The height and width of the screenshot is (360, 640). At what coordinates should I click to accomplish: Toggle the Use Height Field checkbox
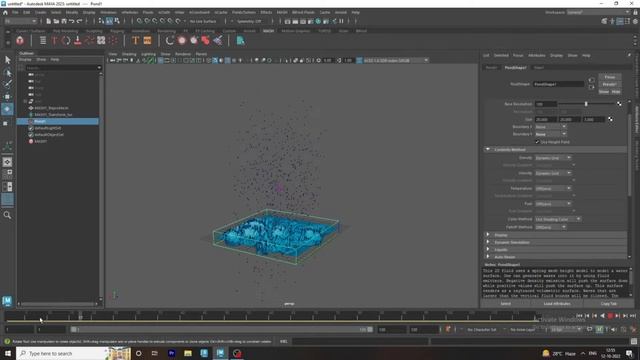click(x=537, y=142)
